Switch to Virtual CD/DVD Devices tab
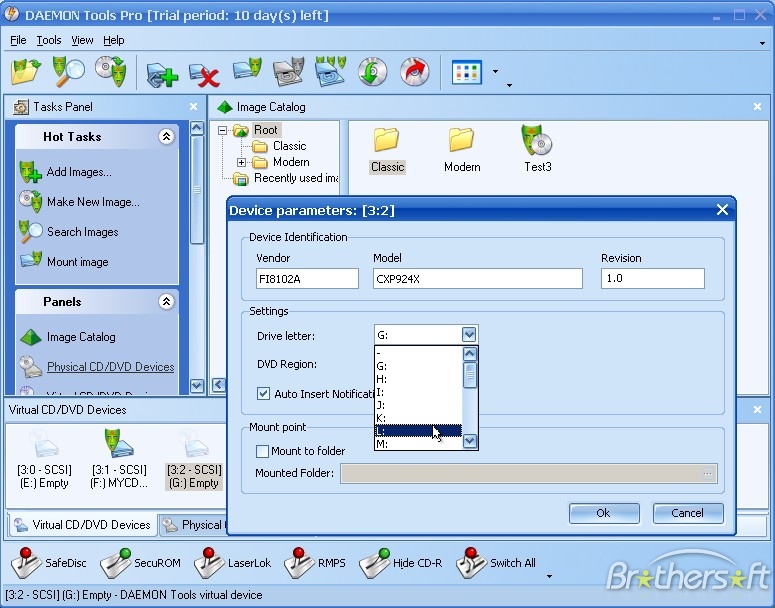775x608 pixels. [x=82, y=525]
